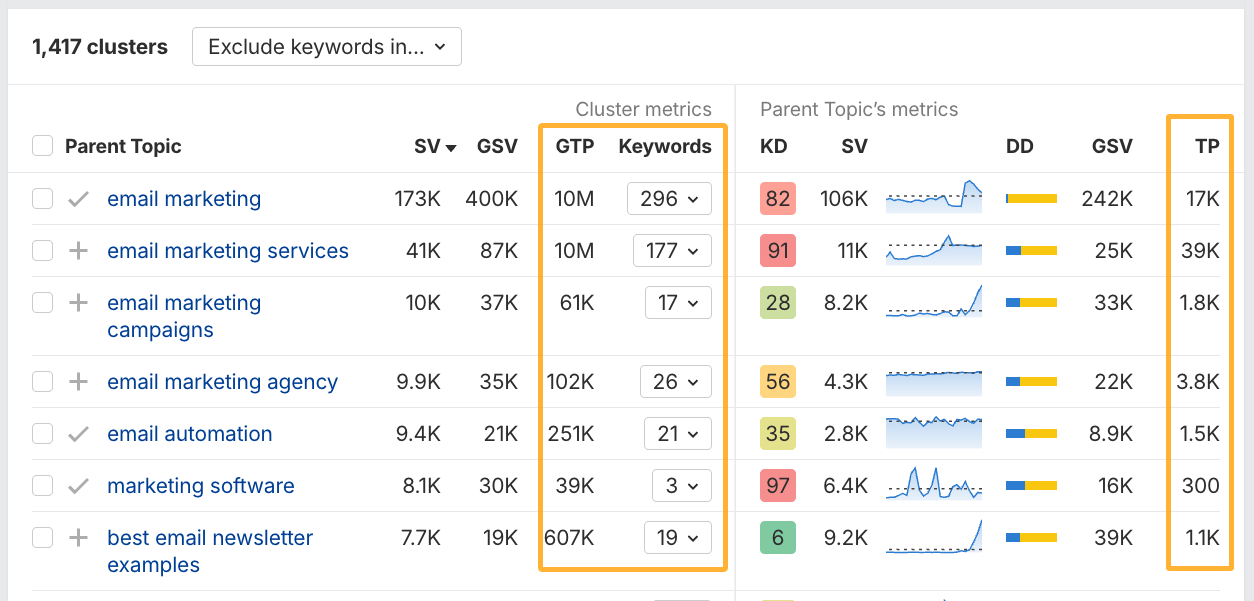Click the plus icon beside best email newsletter examples
This screenshot has width=1254, height=601.
(x=77, y=537)
